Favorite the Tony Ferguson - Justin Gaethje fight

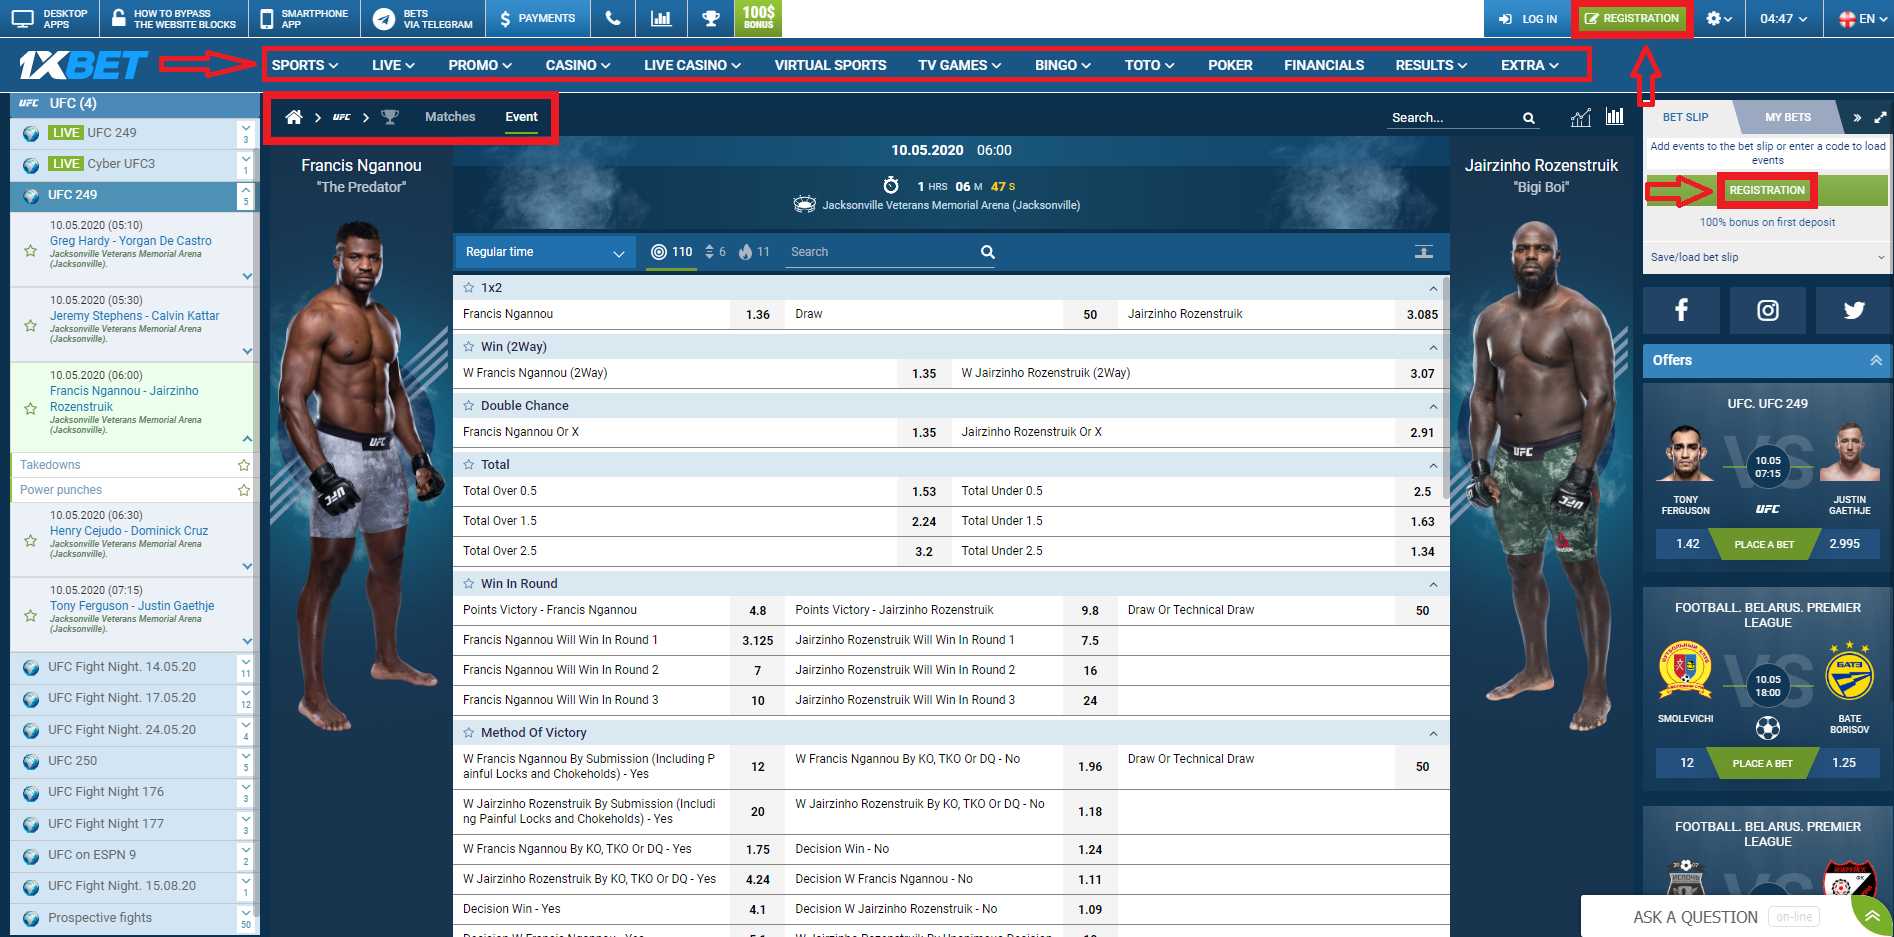31,616
